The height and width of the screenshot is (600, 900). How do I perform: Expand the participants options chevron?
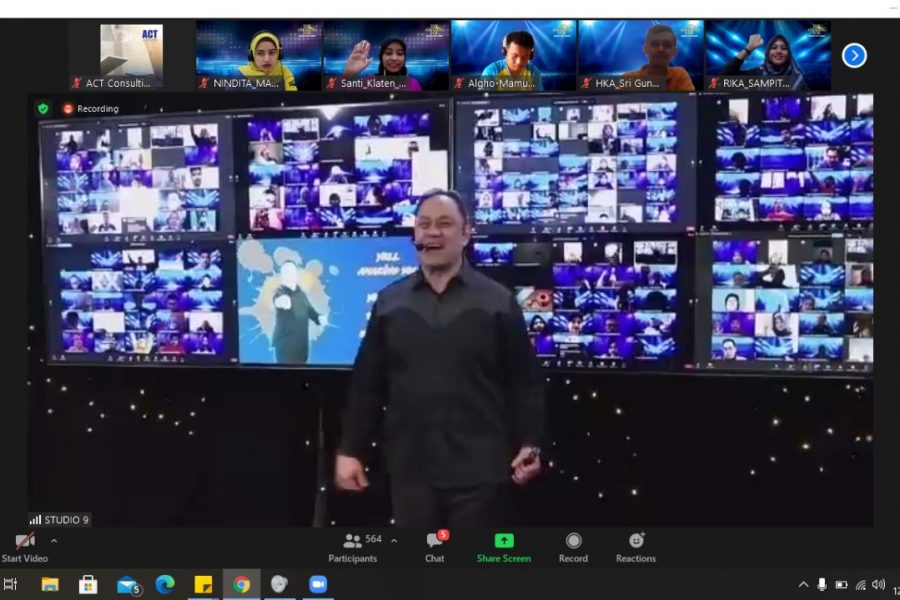[x=394, y=541]
